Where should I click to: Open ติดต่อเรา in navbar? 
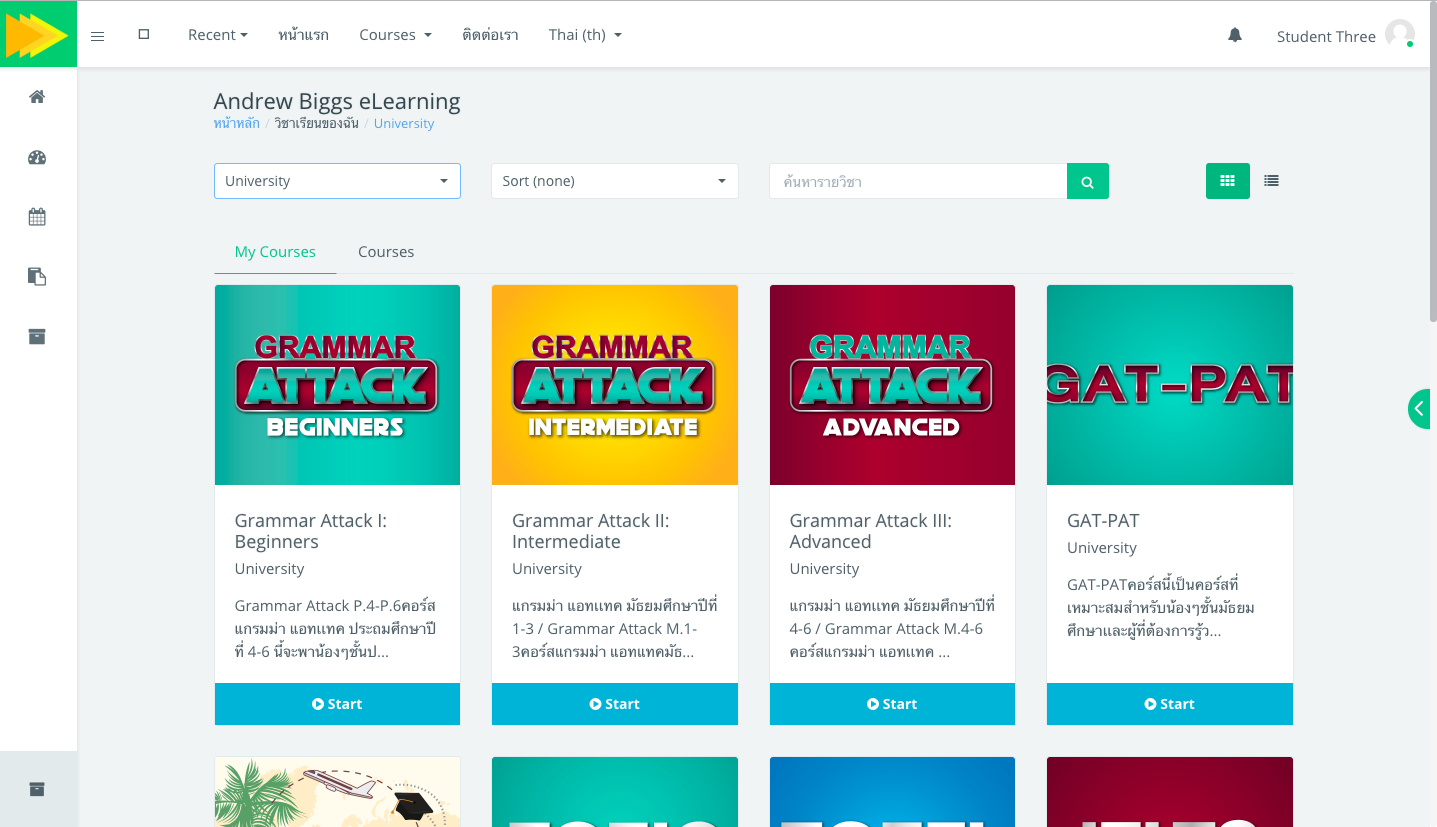point(490,35)
